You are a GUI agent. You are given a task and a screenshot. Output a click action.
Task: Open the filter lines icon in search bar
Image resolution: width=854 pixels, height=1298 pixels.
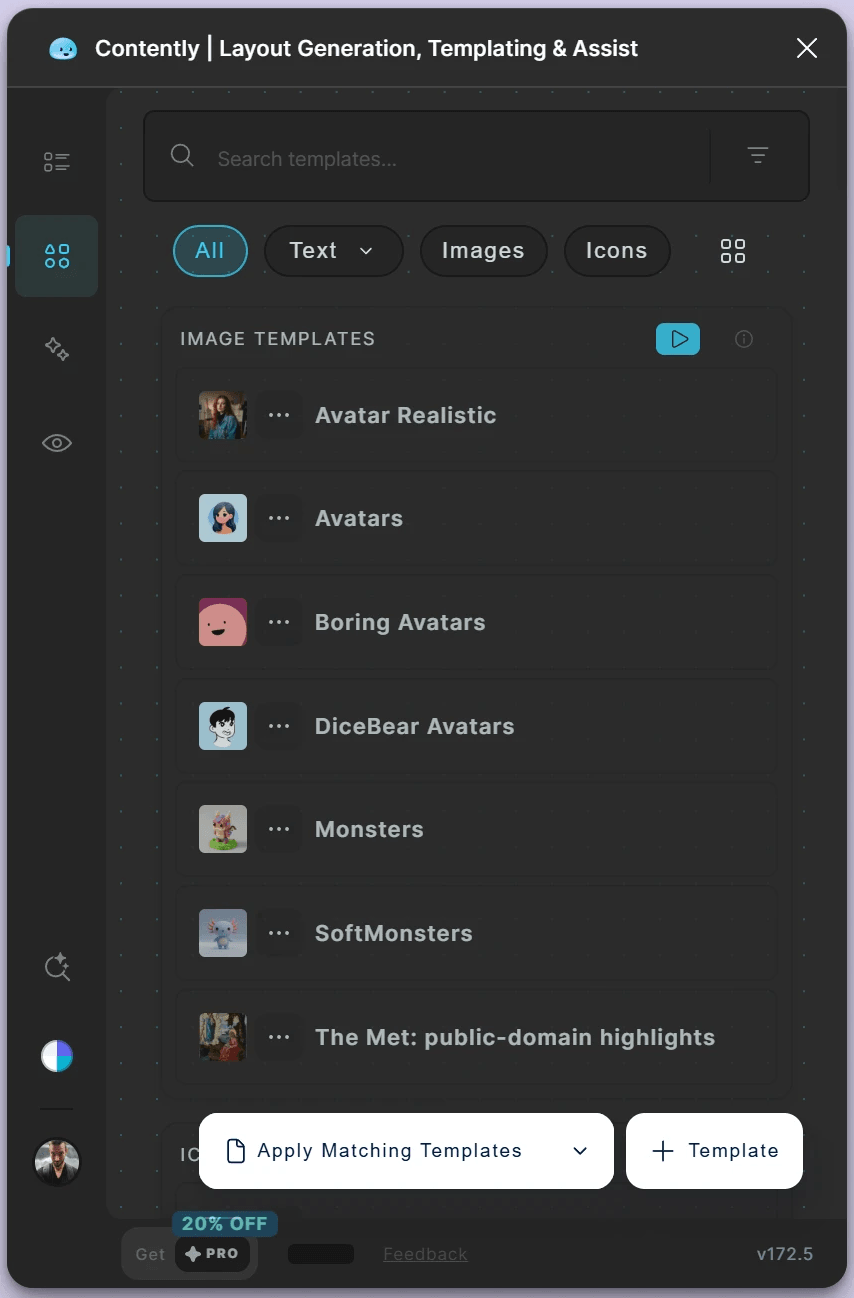pos(758,155)
